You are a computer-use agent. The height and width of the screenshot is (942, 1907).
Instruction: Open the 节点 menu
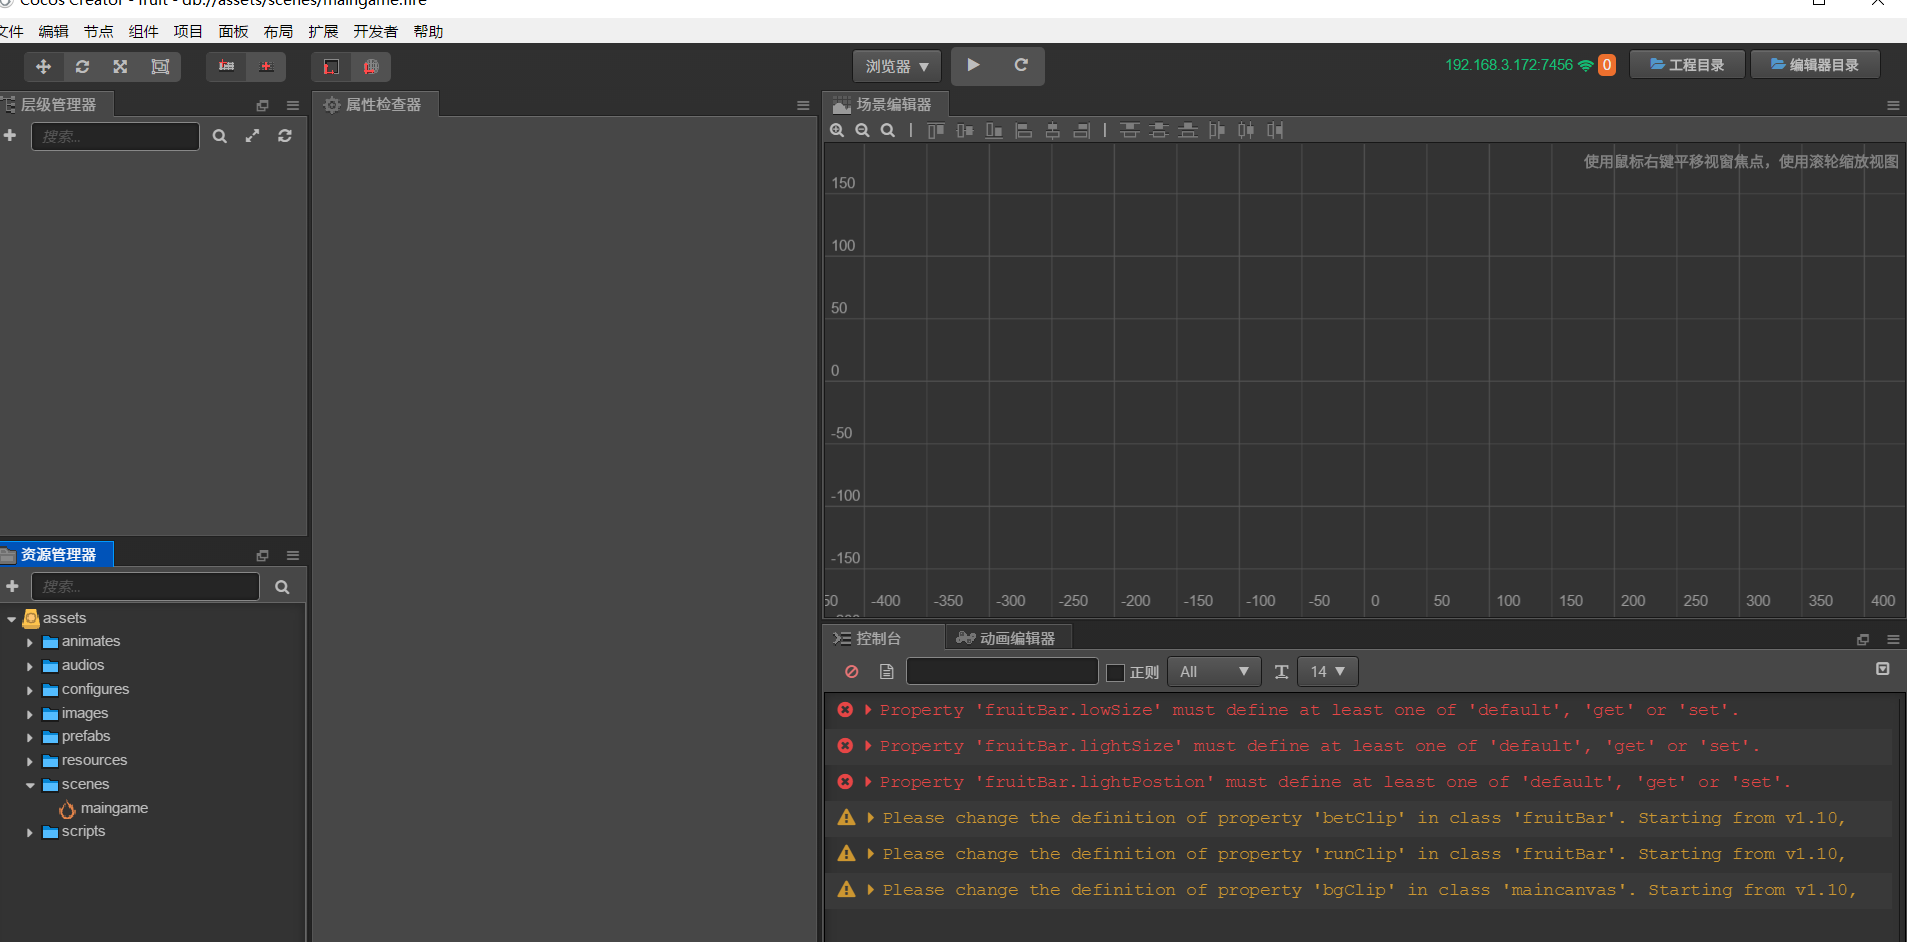98,32
